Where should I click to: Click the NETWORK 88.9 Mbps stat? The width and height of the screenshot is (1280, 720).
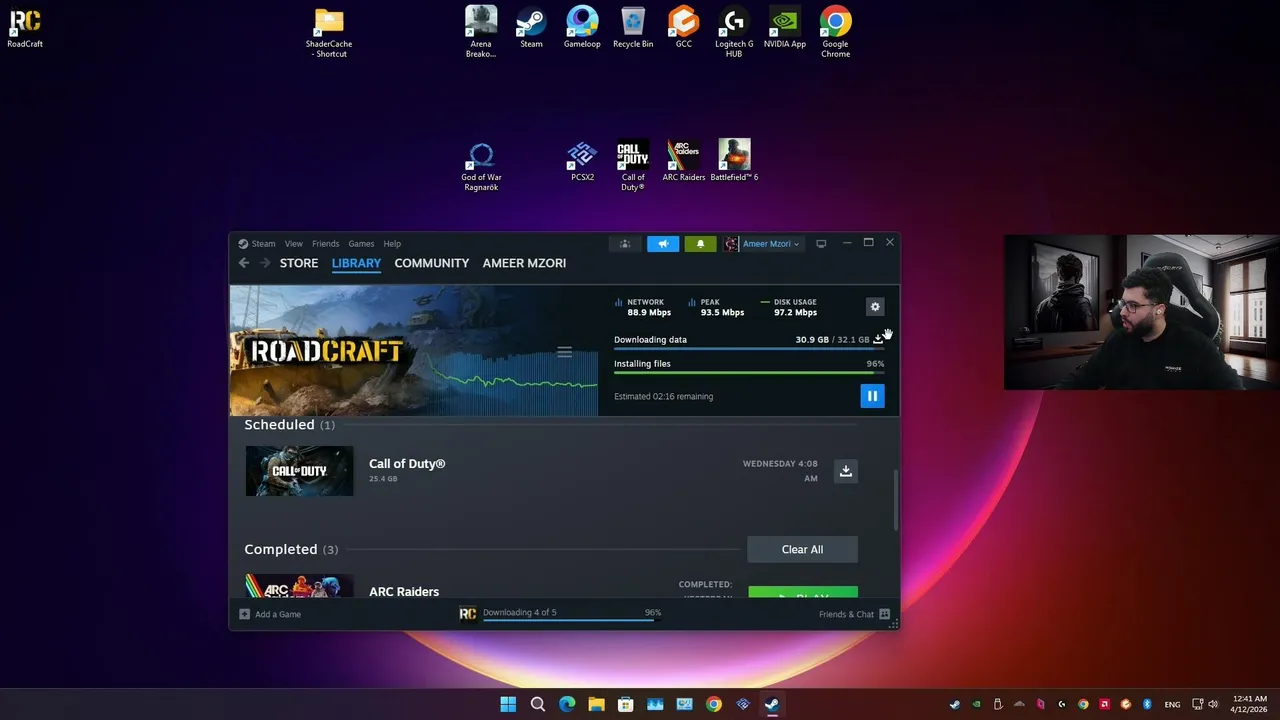click(643, 307)
